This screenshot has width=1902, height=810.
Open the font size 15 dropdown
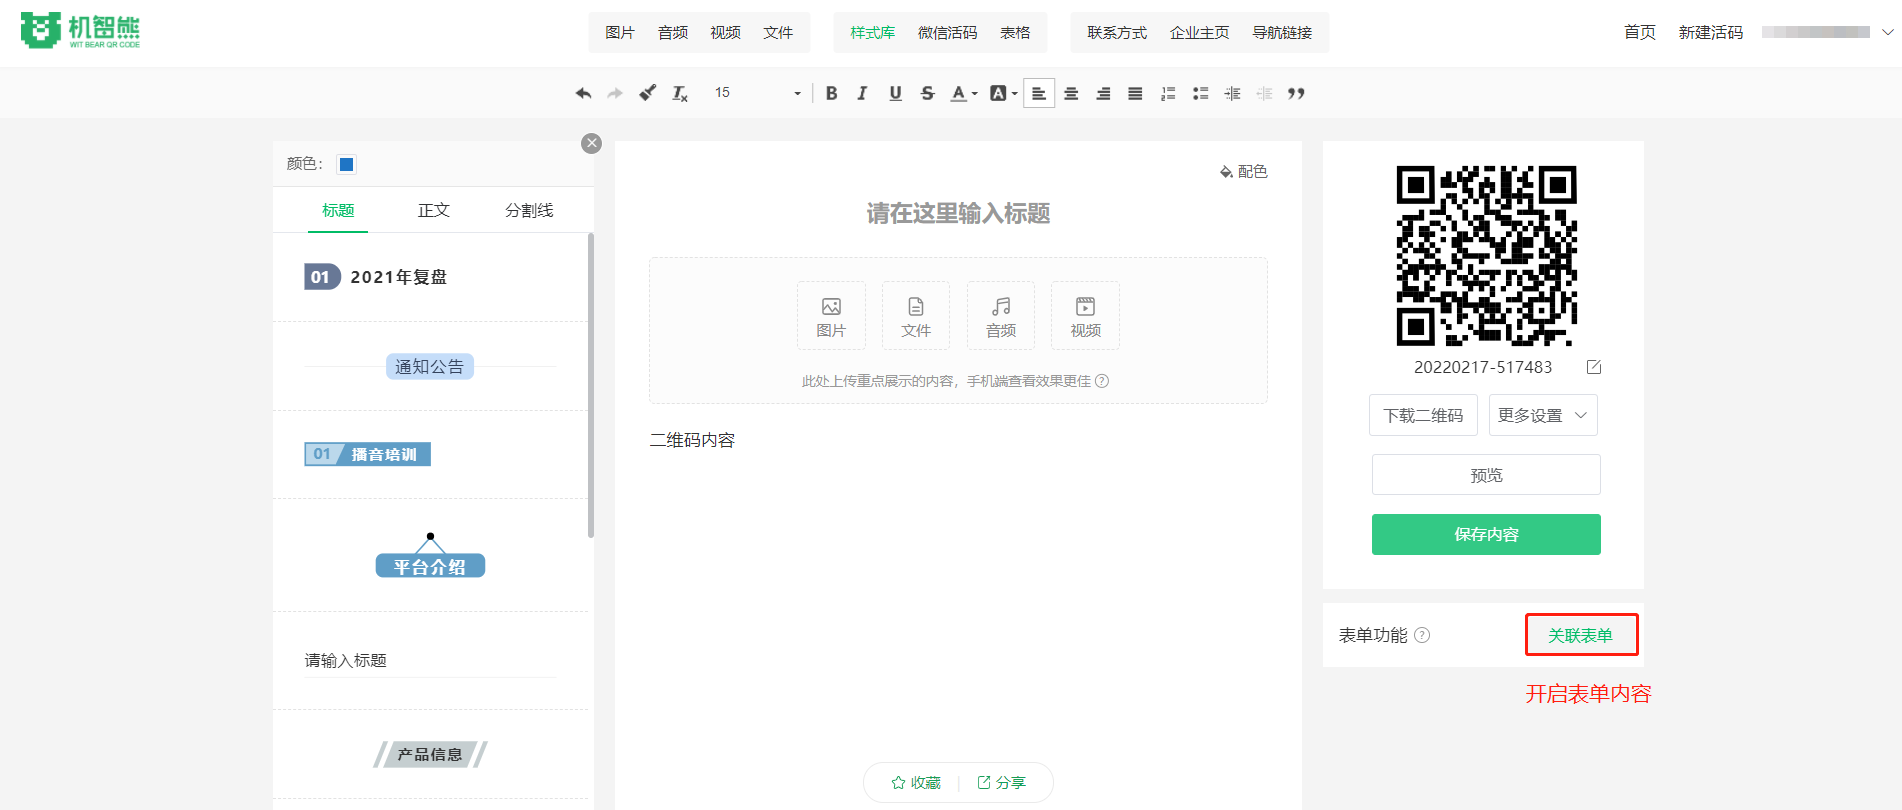[757, 93]
